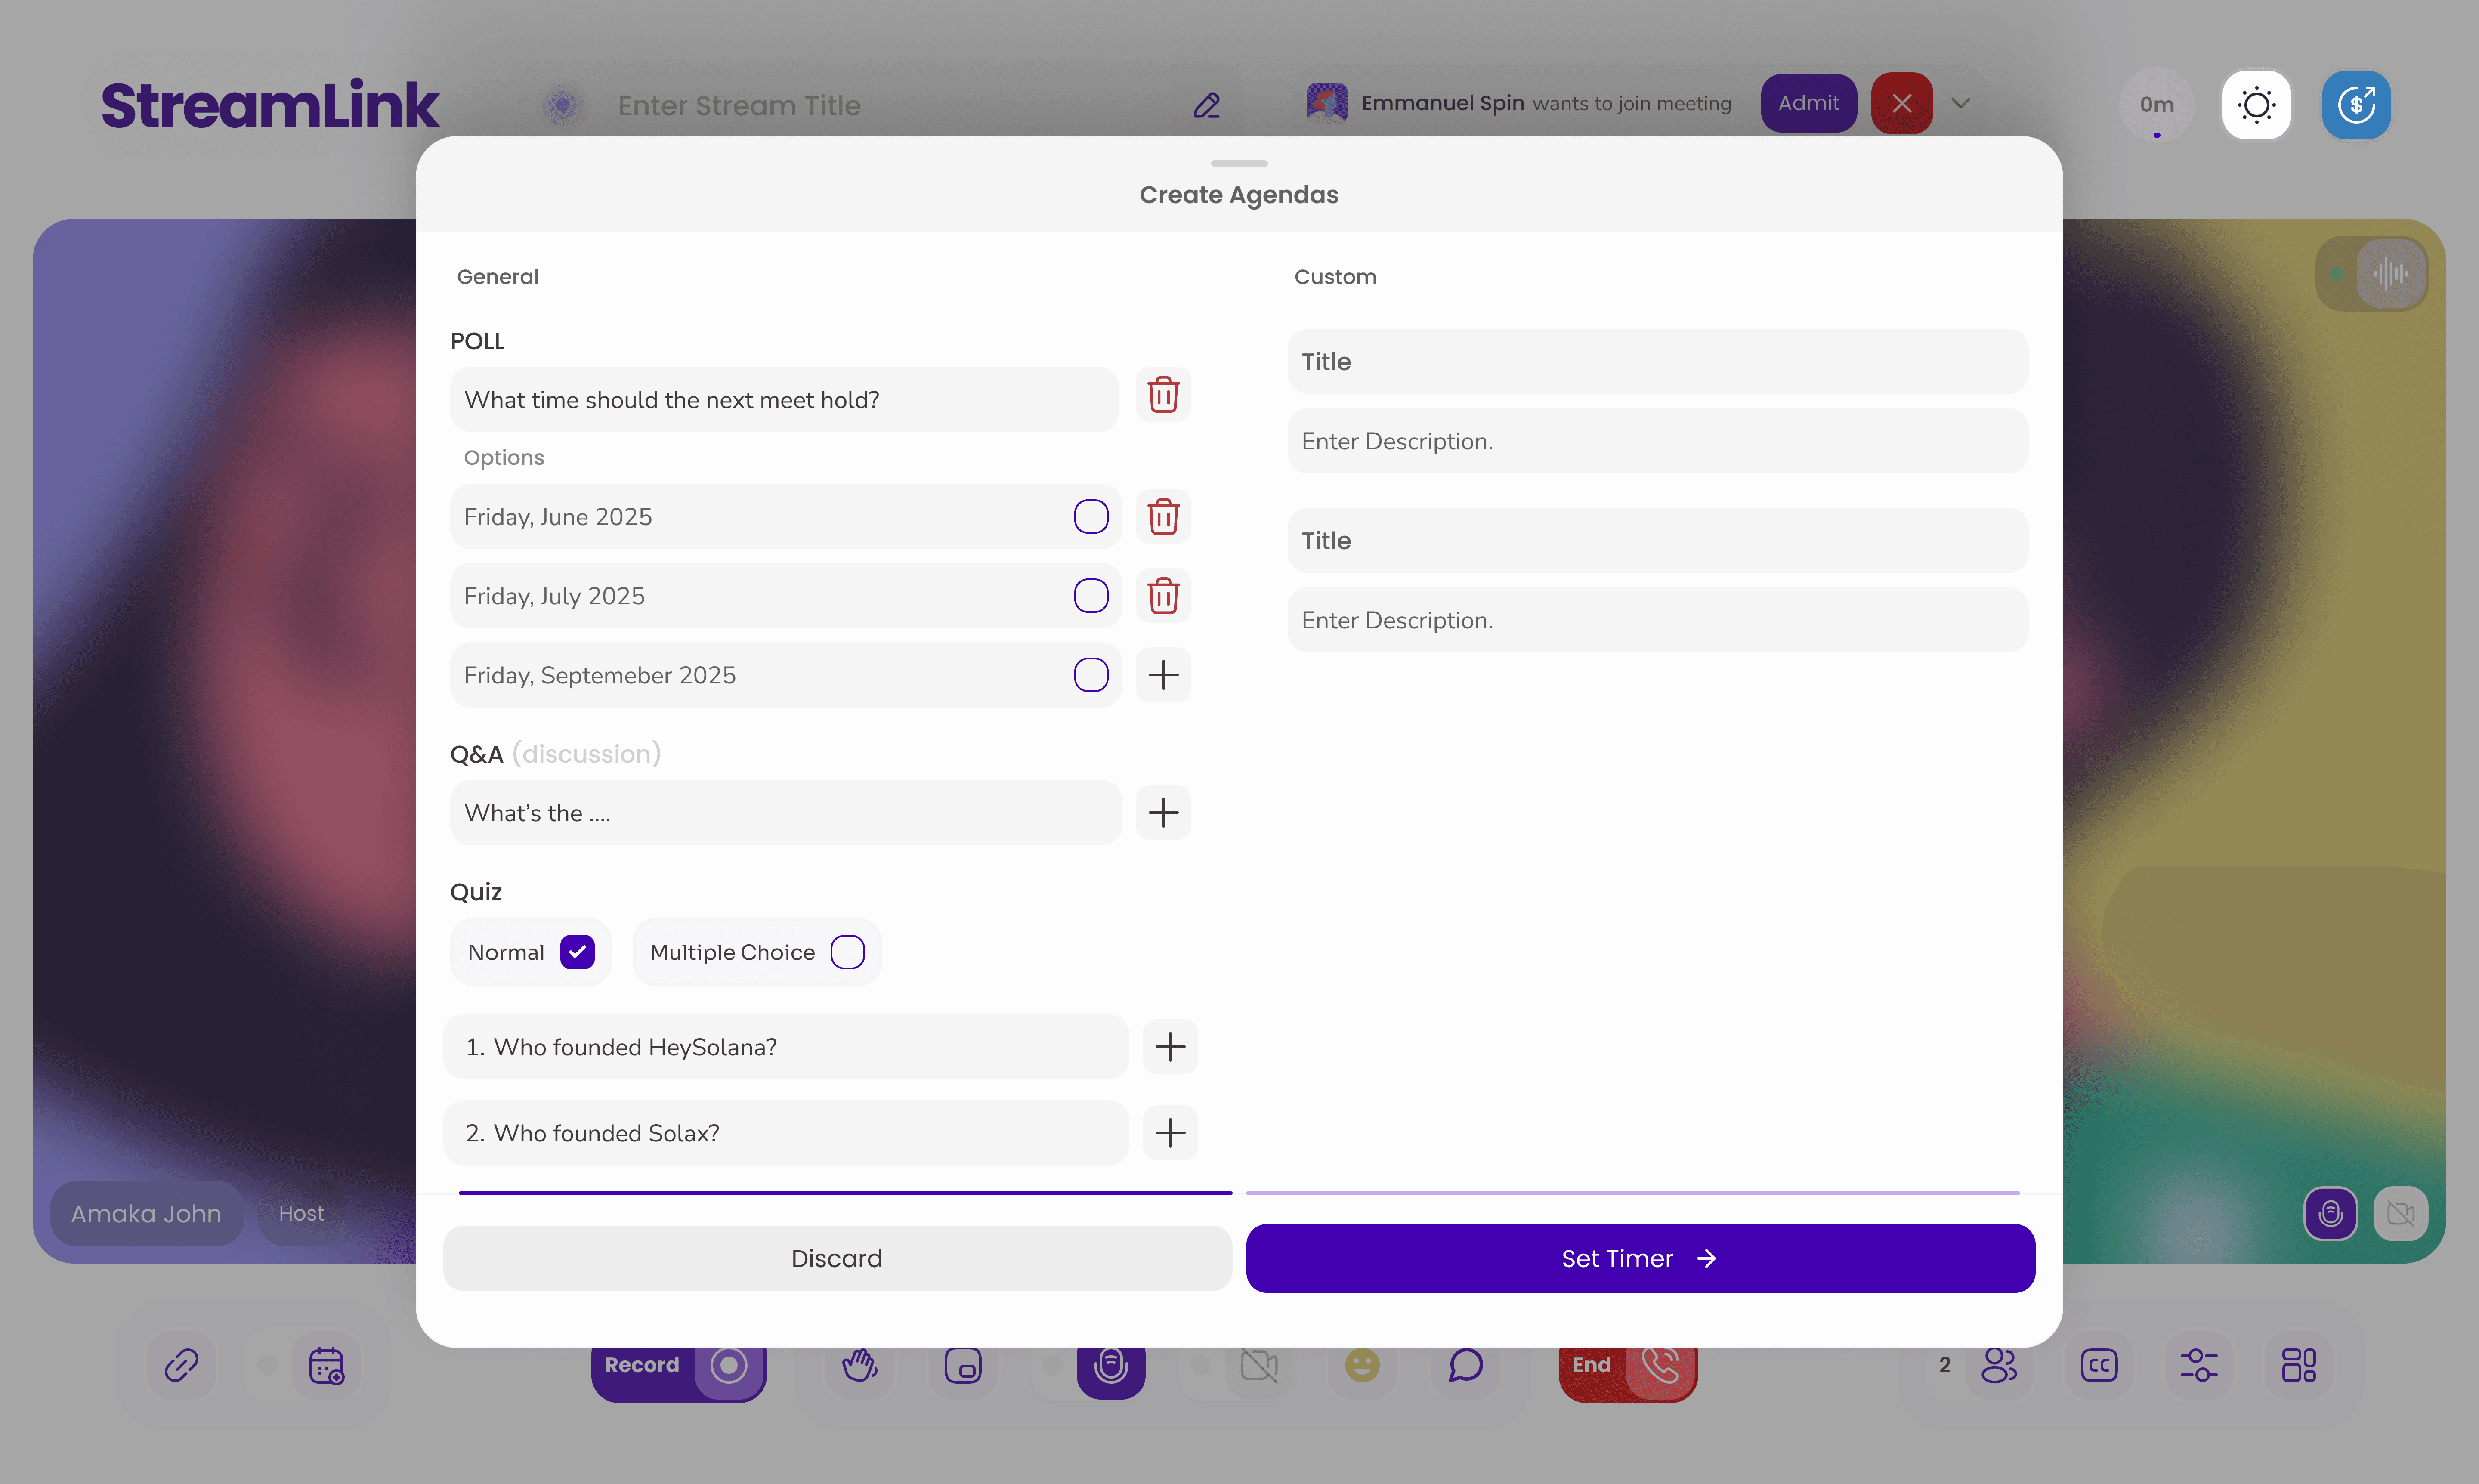Add option after Friday, Septemeber 2025

1163,675
